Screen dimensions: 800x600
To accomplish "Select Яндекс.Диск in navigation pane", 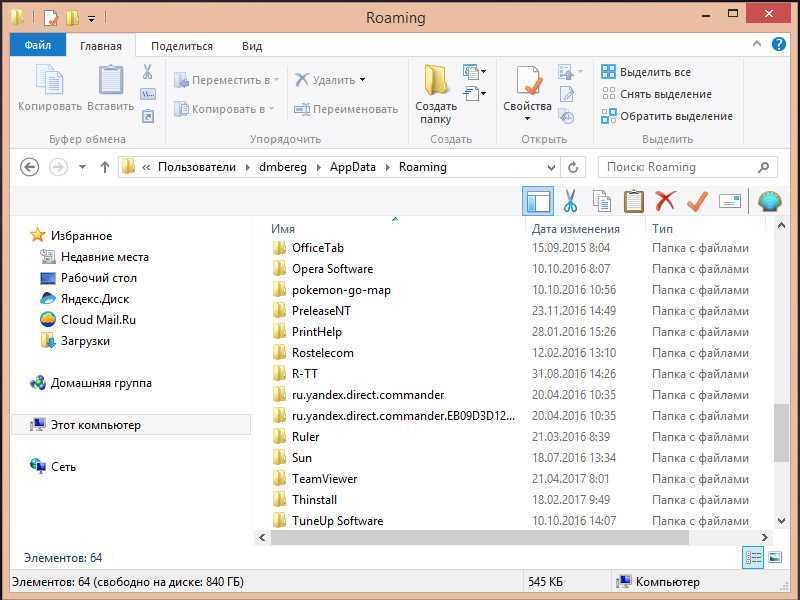I will click(85, 298).
